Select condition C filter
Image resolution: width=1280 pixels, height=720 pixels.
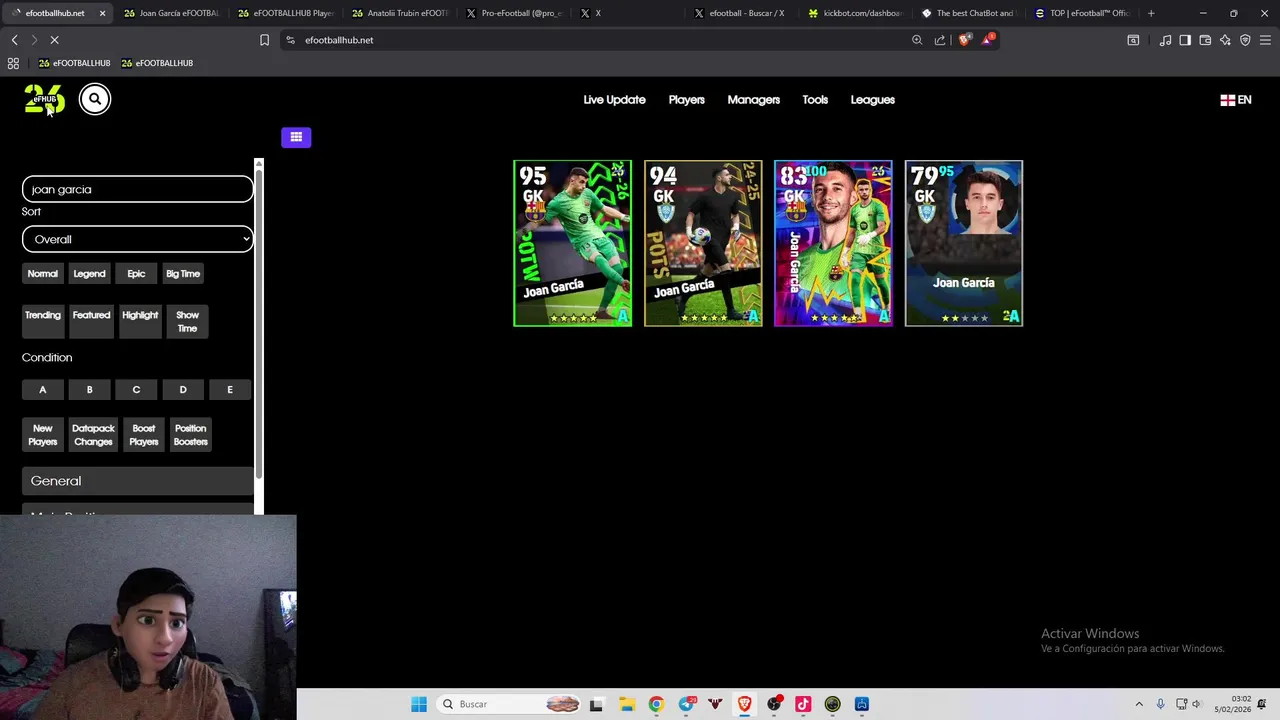coord(136,390)
